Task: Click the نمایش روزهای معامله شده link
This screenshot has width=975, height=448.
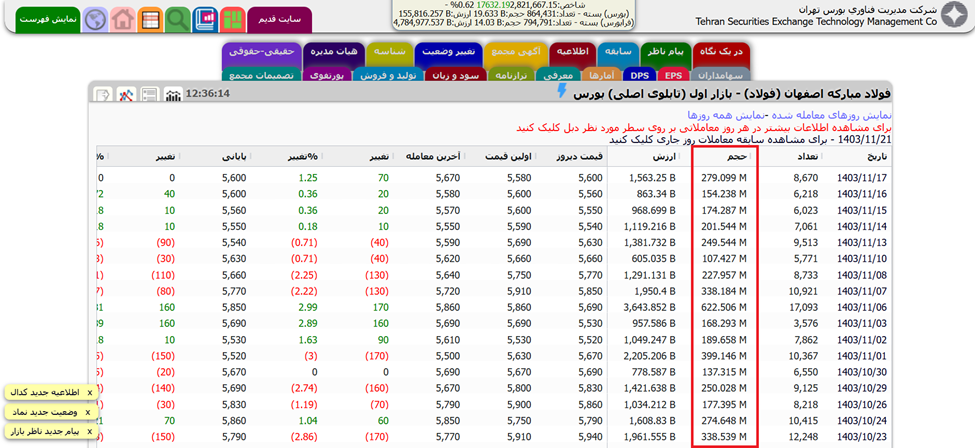Action: tap(831, 115)
